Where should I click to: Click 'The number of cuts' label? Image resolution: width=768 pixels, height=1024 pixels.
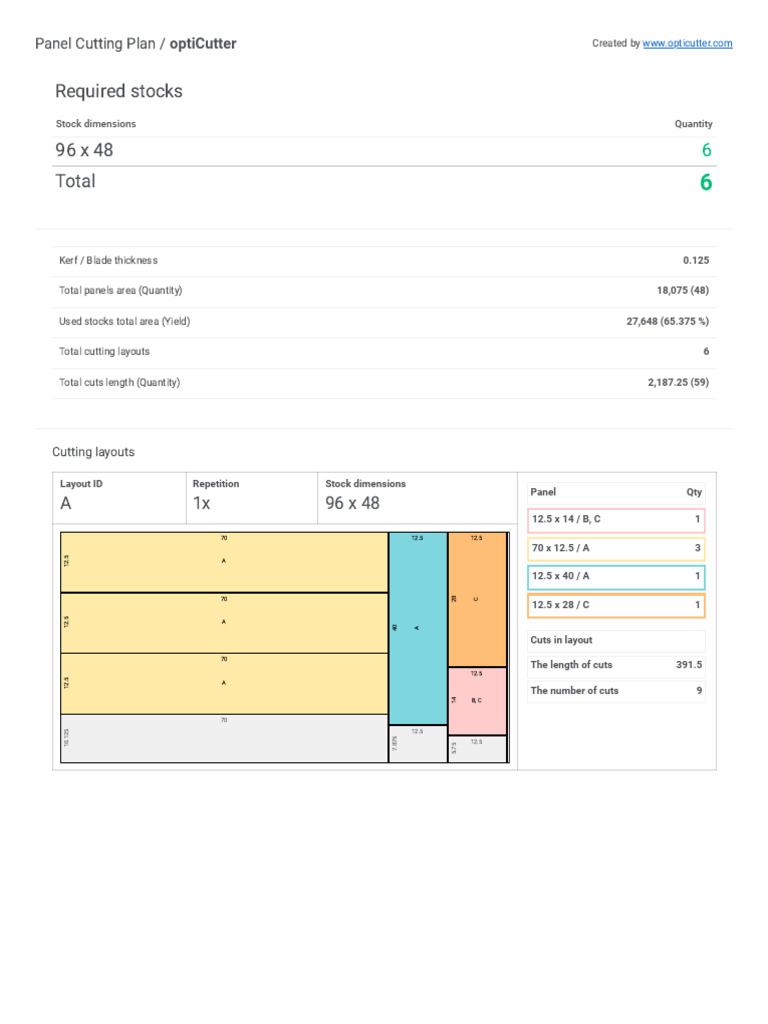[575, 690]
